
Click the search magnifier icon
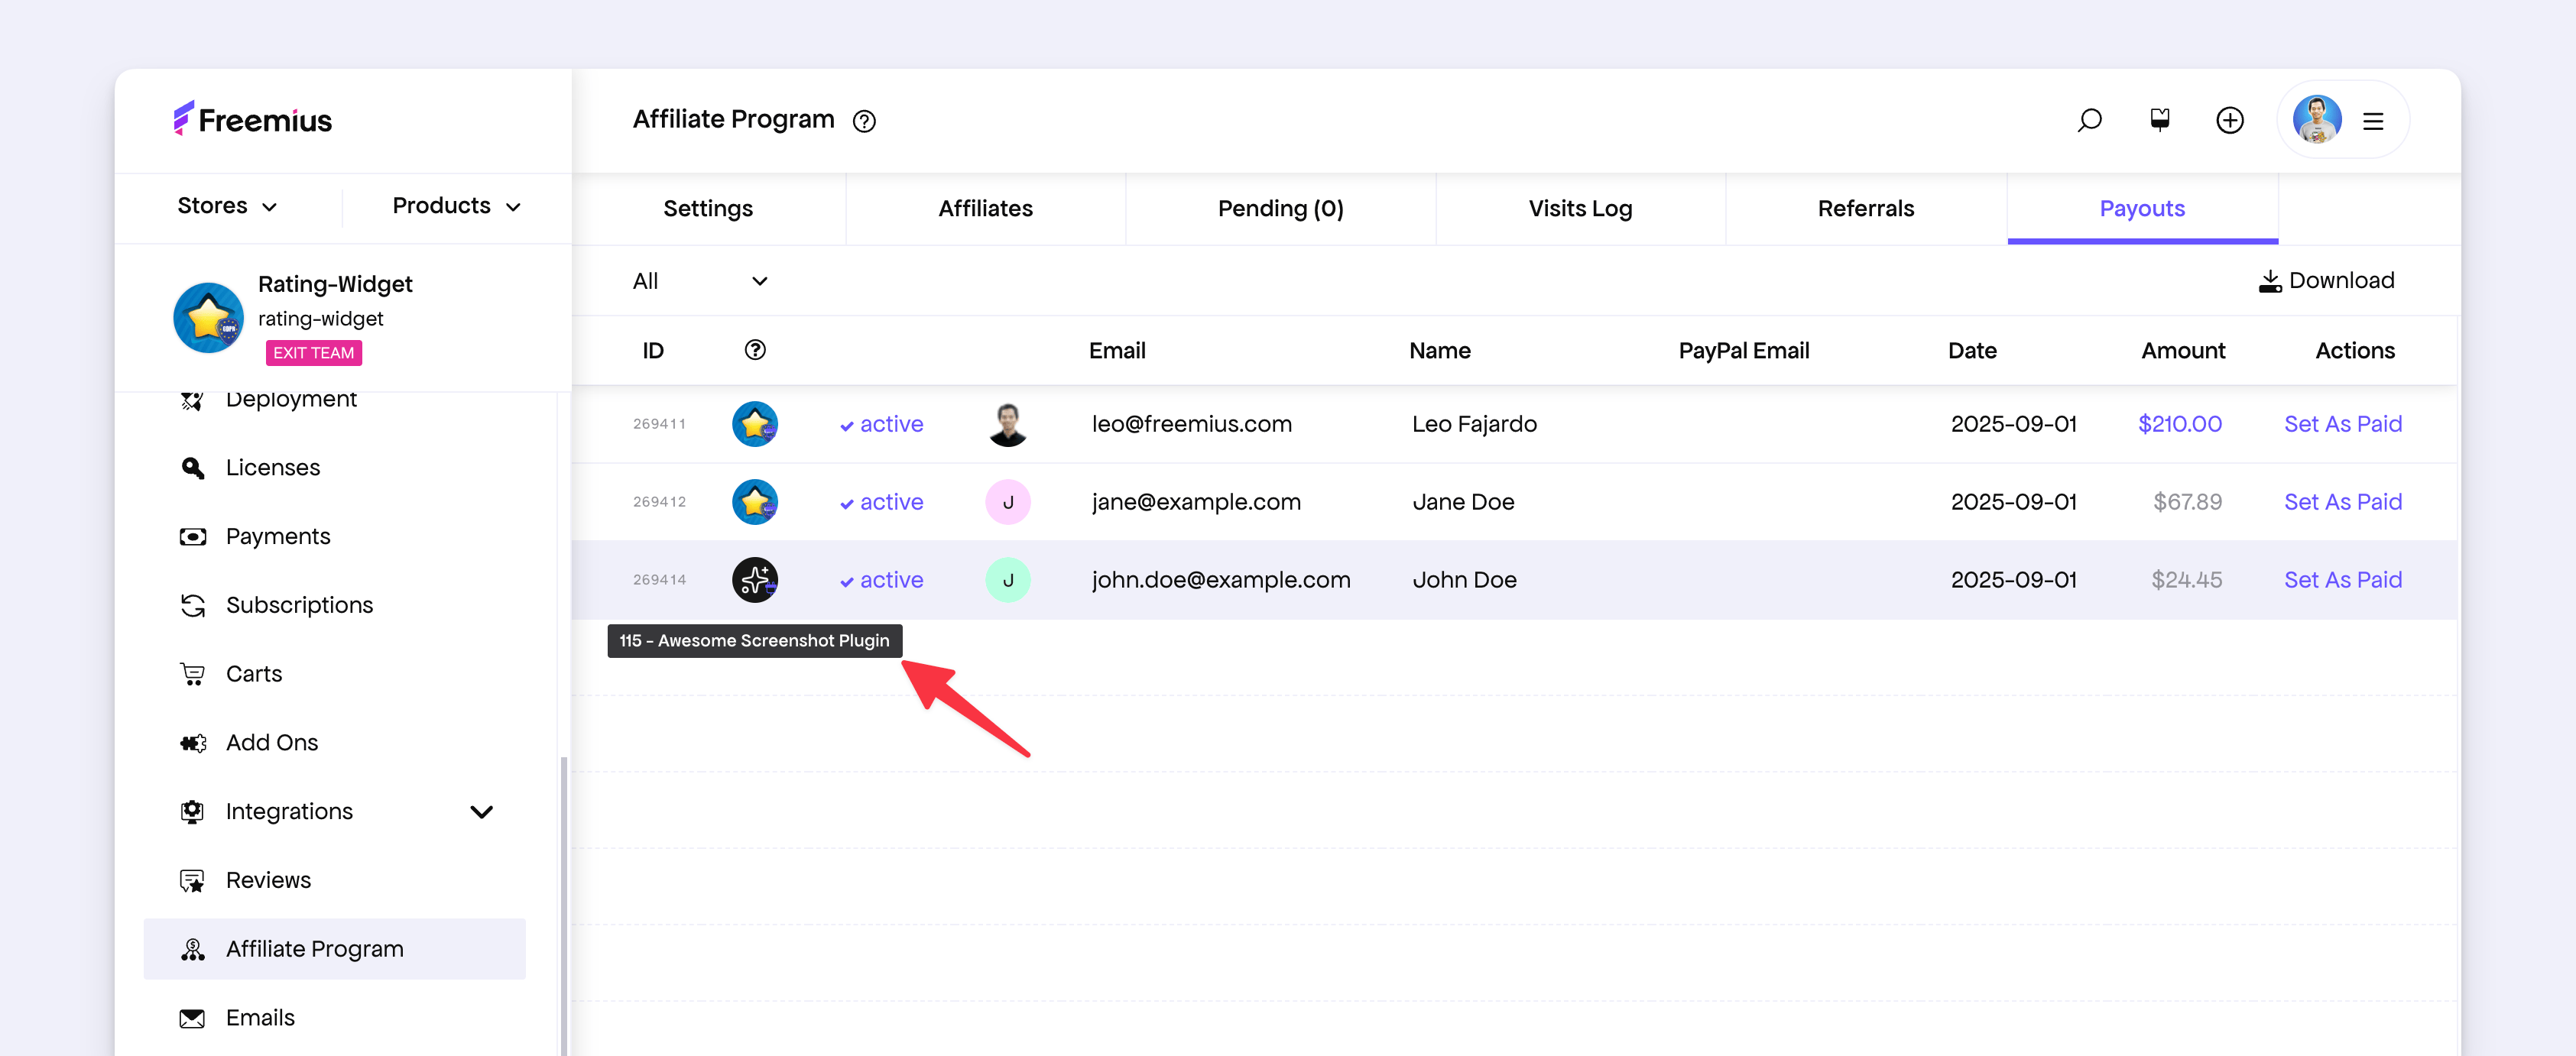tap(2089, 120)
